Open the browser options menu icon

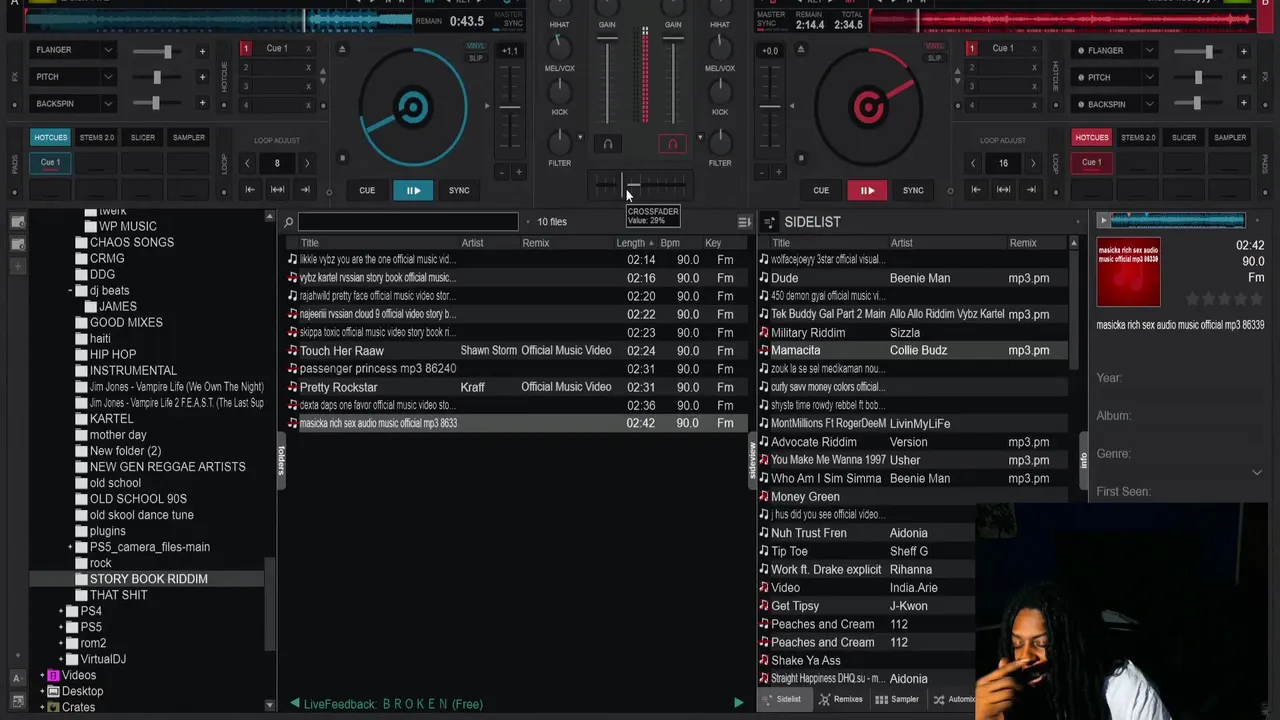[744, 222]
